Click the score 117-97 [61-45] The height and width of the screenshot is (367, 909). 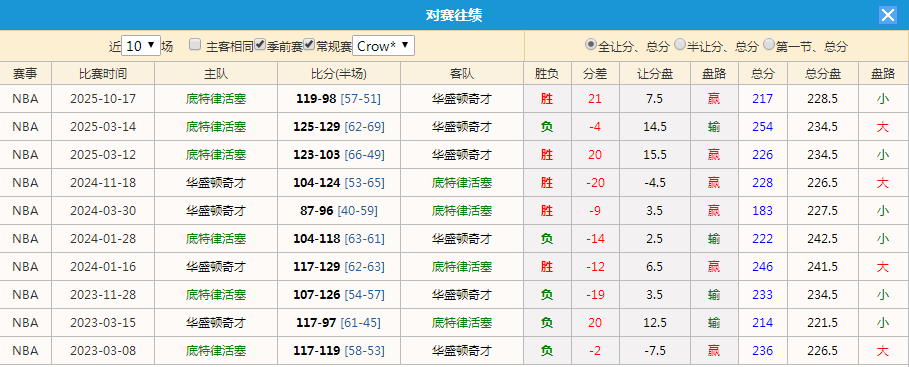[339, 322]
